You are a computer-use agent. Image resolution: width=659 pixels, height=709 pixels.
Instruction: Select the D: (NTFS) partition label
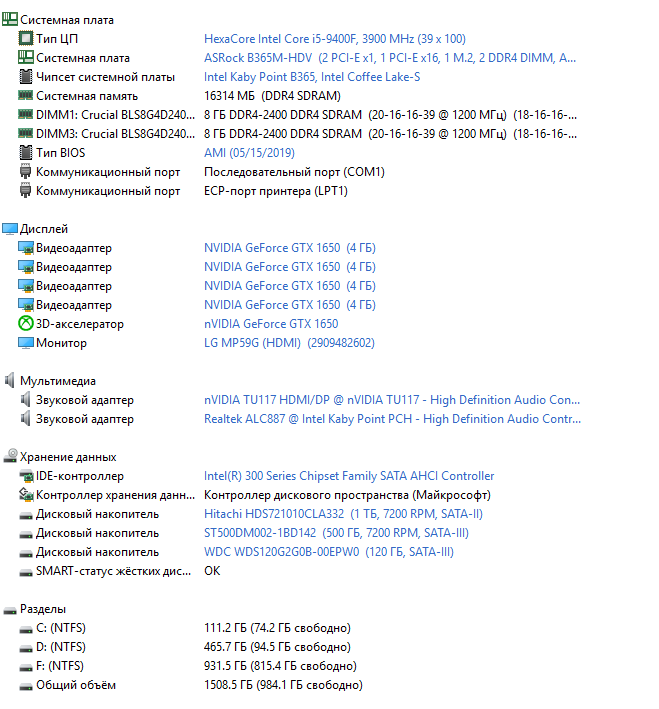[61, 647]
